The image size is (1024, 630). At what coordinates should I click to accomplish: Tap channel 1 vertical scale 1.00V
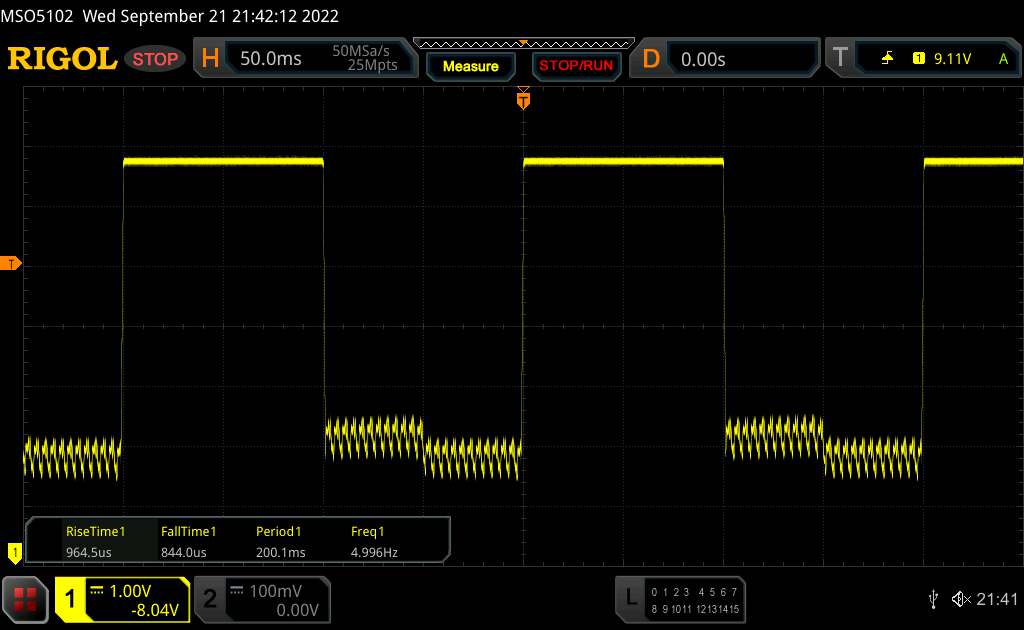[130, 591]
